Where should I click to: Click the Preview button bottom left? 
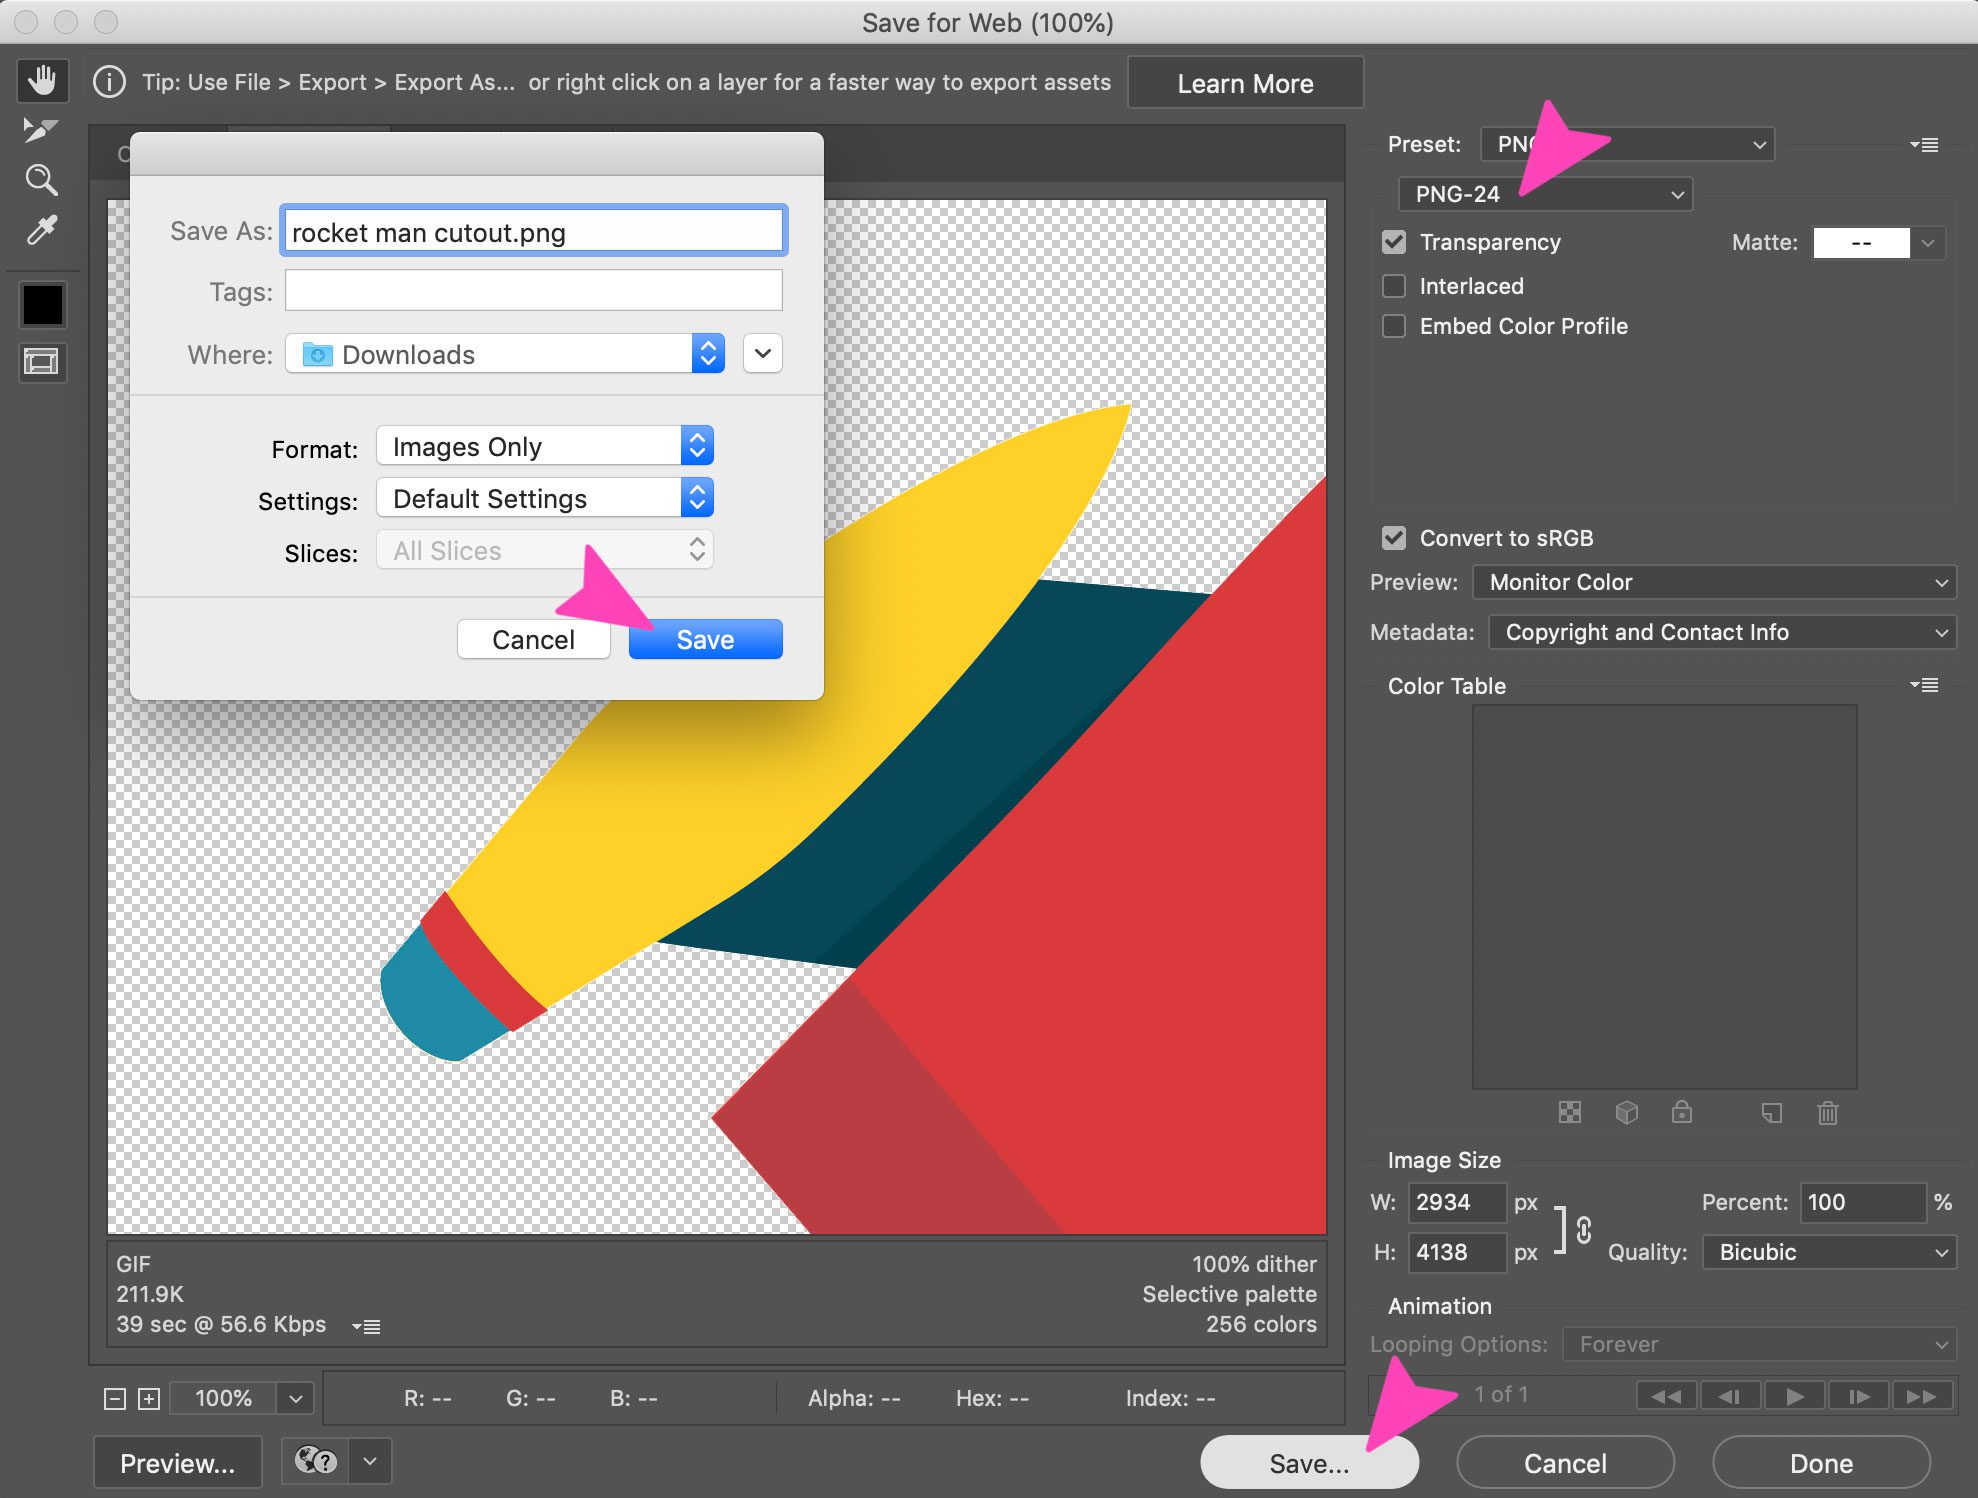pos(178,1460)
